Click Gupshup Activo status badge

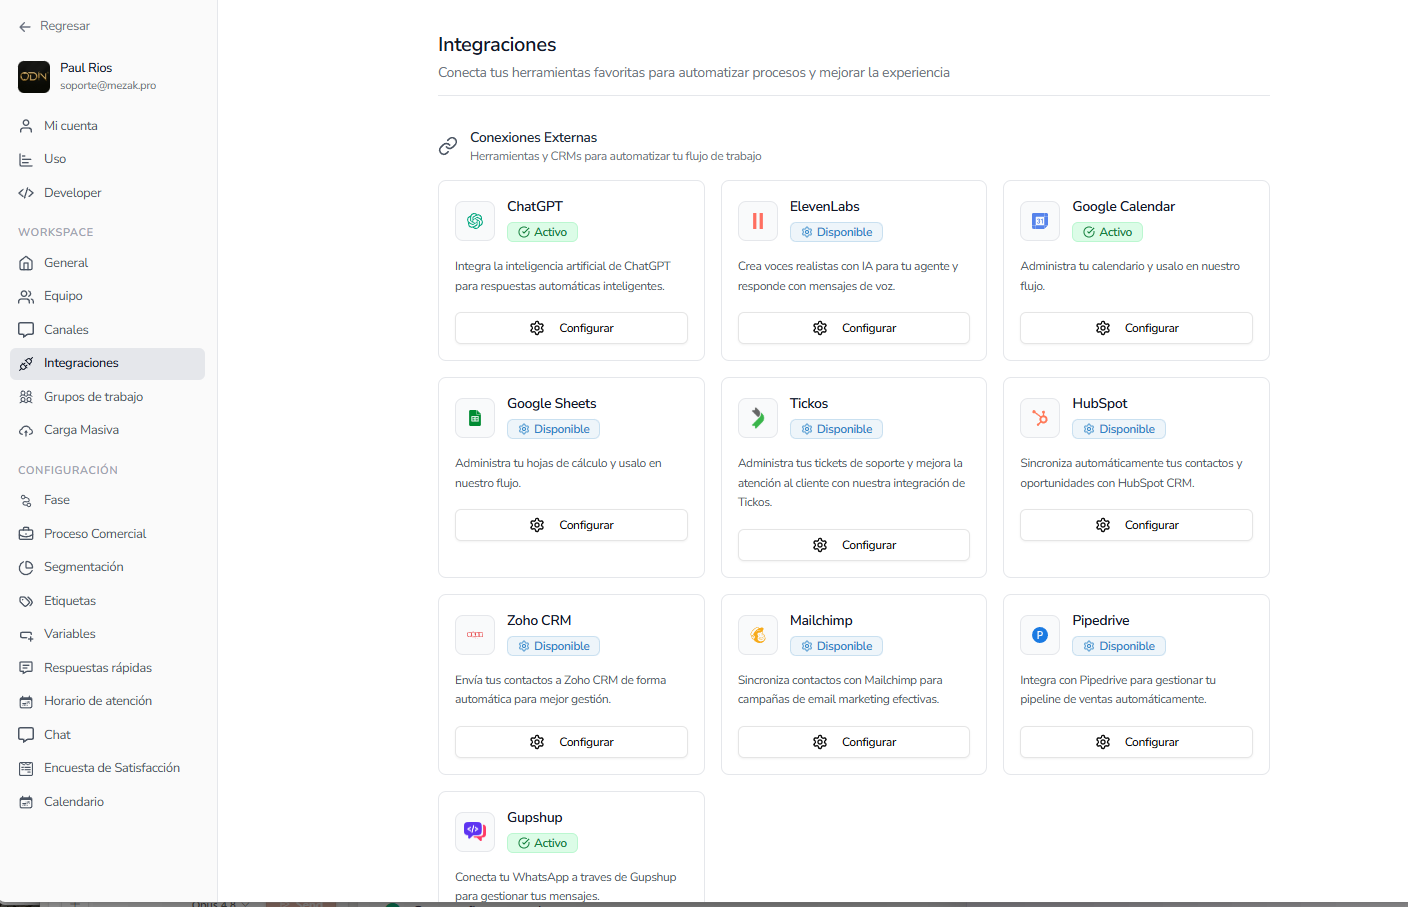coord(542,843)
